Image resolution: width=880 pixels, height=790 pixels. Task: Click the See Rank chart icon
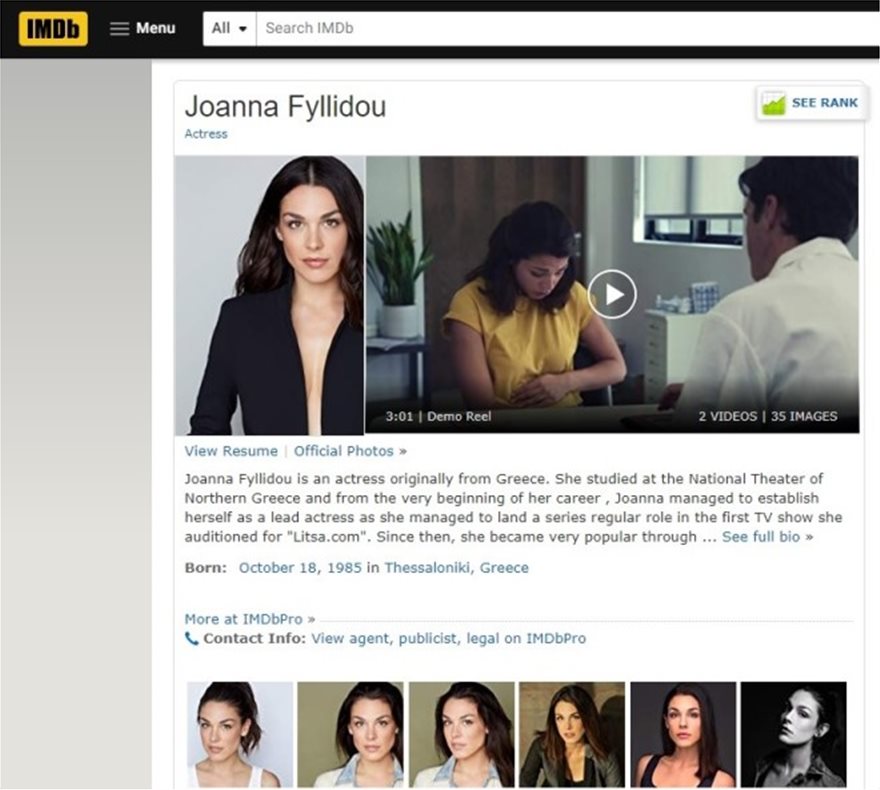(773, 103)
